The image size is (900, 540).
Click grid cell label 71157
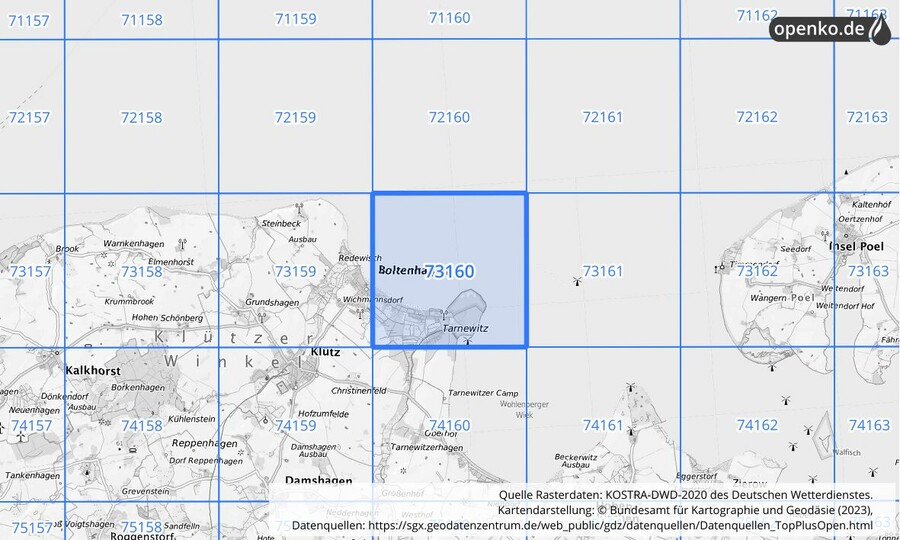(29, 21)
